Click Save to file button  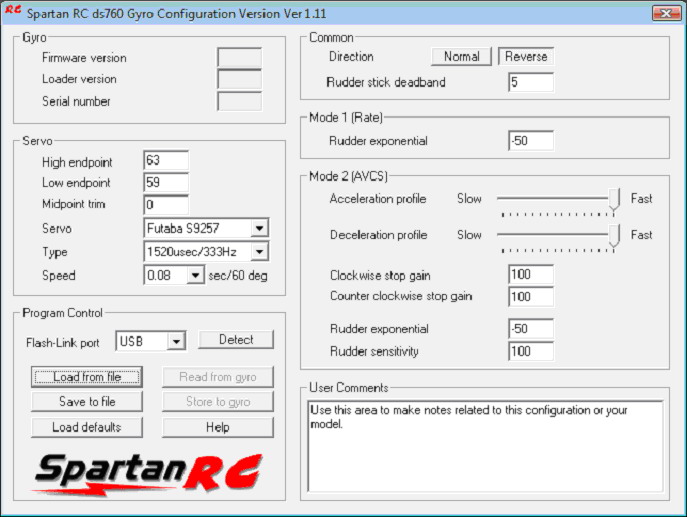click(x=87, y=401)
